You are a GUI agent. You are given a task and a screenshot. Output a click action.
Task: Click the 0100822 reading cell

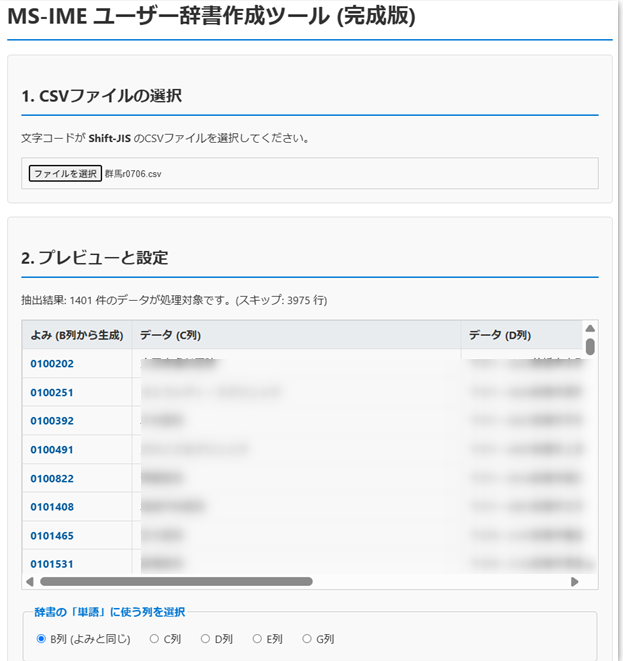(x=77, y=478)
